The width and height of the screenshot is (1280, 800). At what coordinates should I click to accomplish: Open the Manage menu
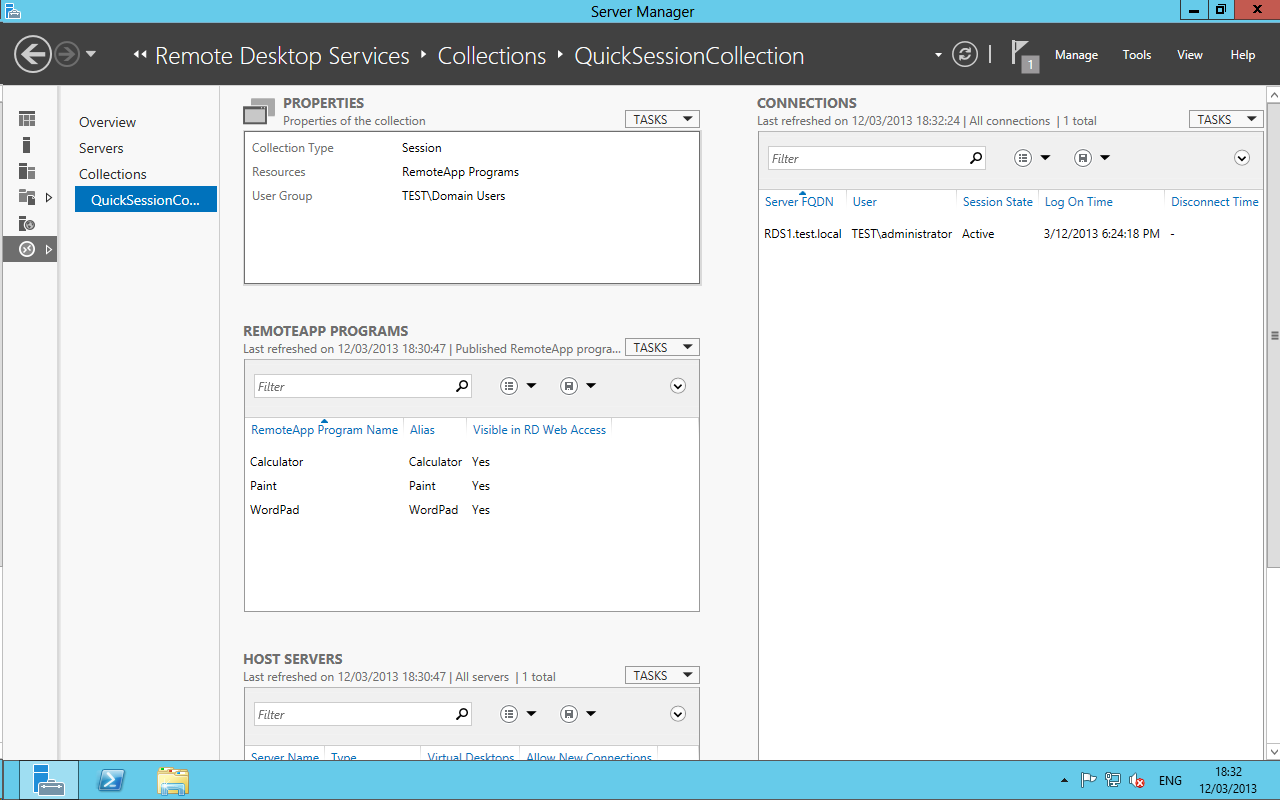coord(1076,55)
